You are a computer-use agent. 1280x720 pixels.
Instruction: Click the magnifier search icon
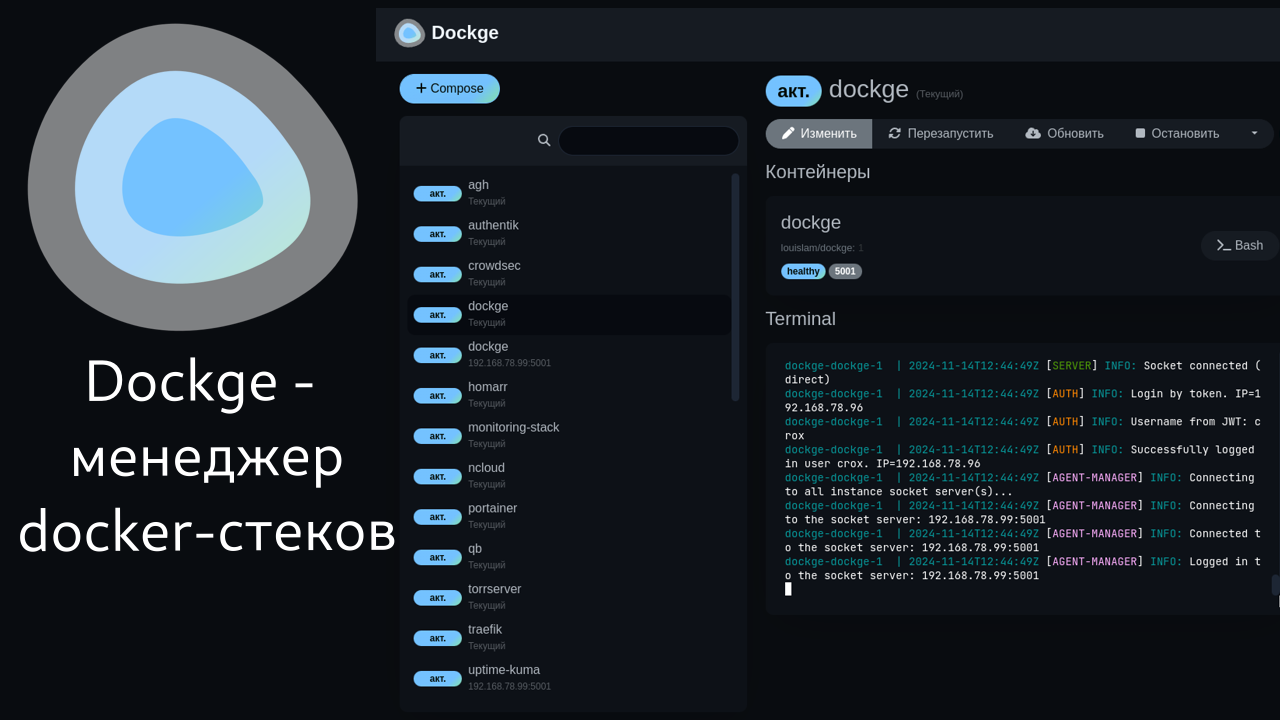[x=544, y=140]
